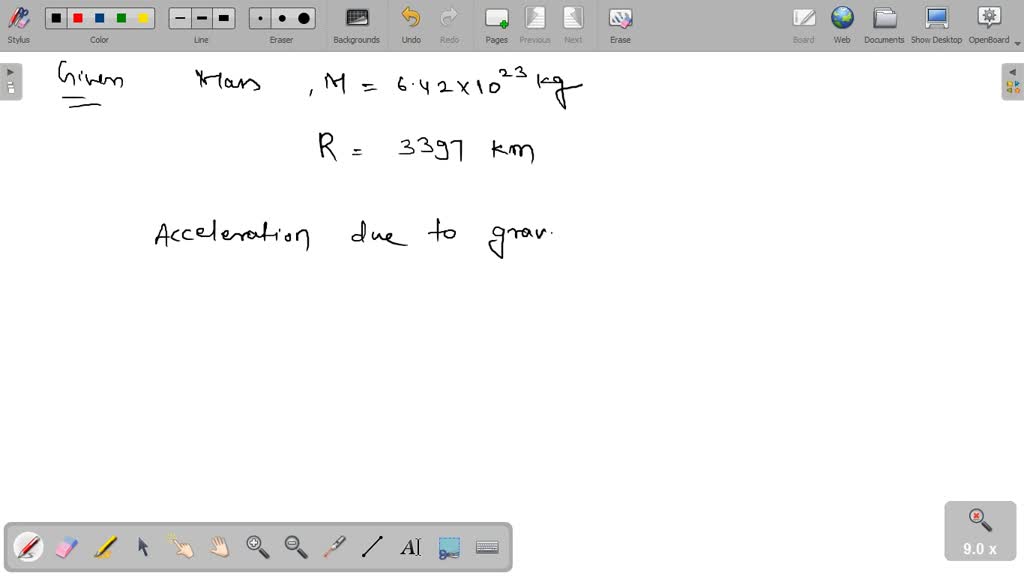Image resolution: width=1024 pixels, height=576 pixels.
Task: Use the capture tool to snip the screen
Action: [x=448, y=547]
